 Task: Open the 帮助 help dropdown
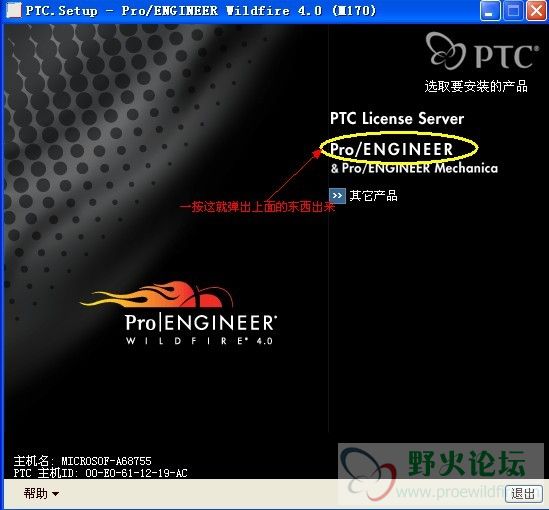pyautogui.click(x=41, y=494)
